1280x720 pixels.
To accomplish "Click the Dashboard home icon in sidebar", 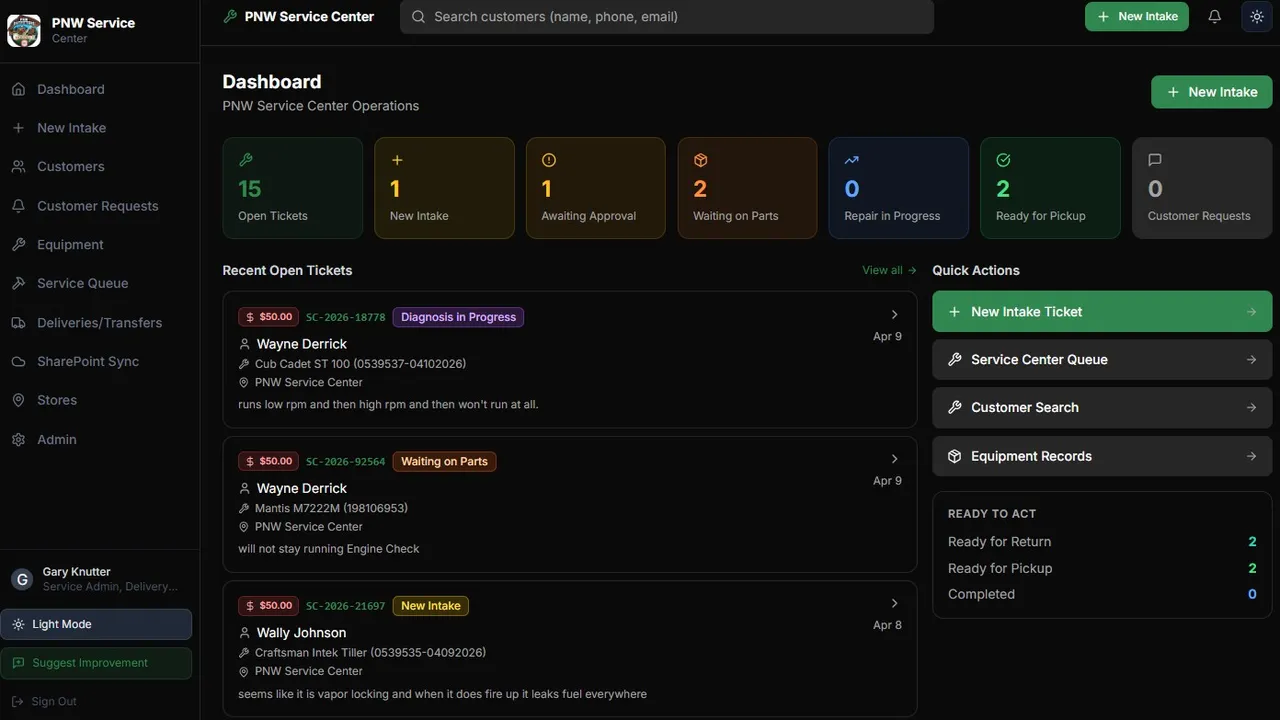I will click(18, 89).
